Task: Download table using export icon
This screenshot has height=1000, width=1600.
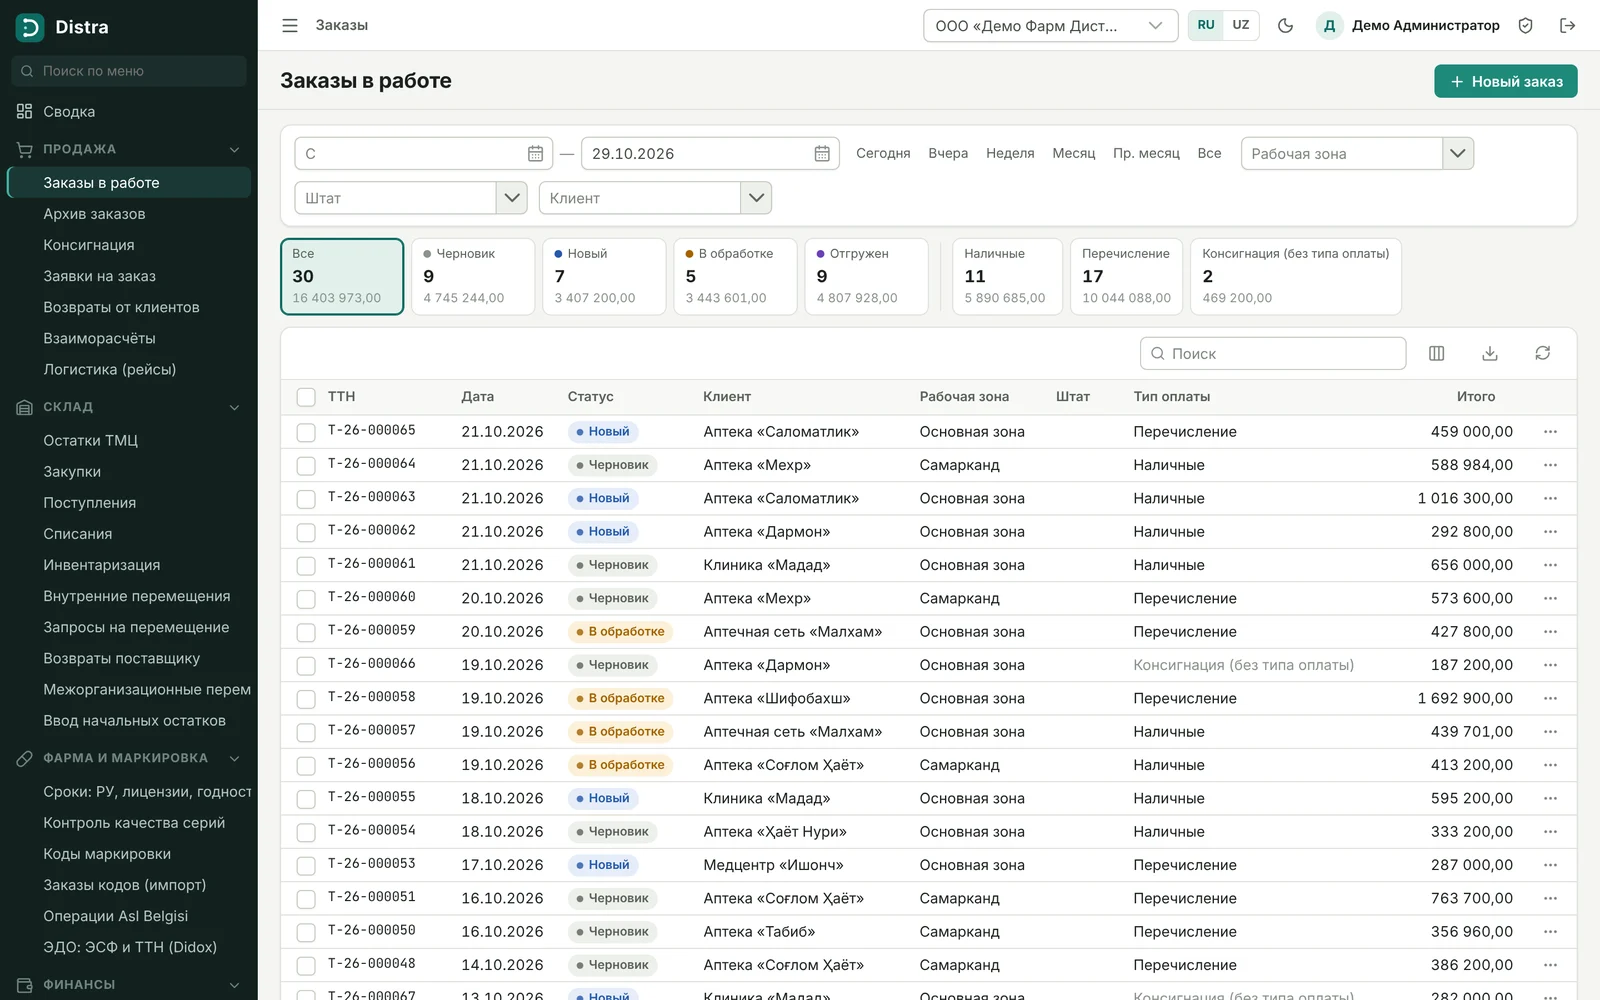Action: coord(1490,353)
